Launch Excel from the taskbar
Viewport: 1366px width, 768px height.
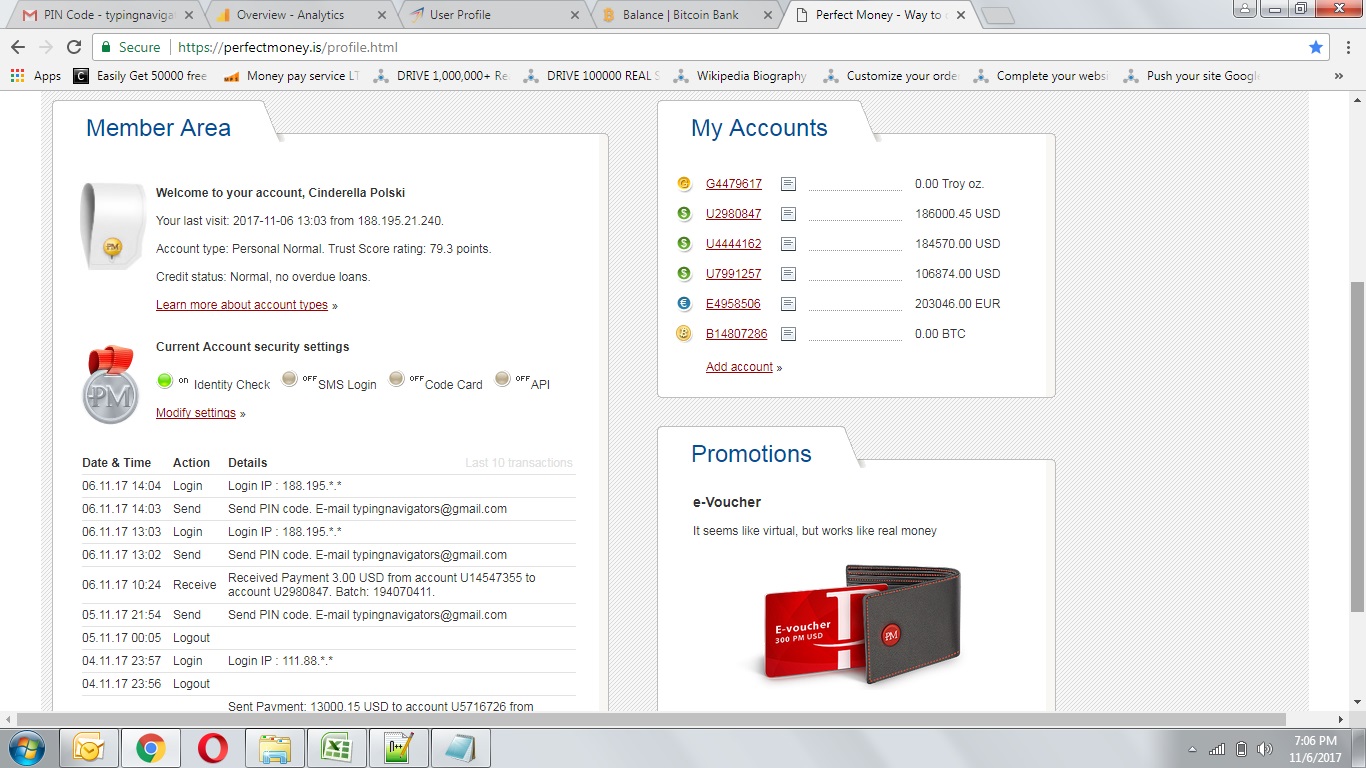336,748
